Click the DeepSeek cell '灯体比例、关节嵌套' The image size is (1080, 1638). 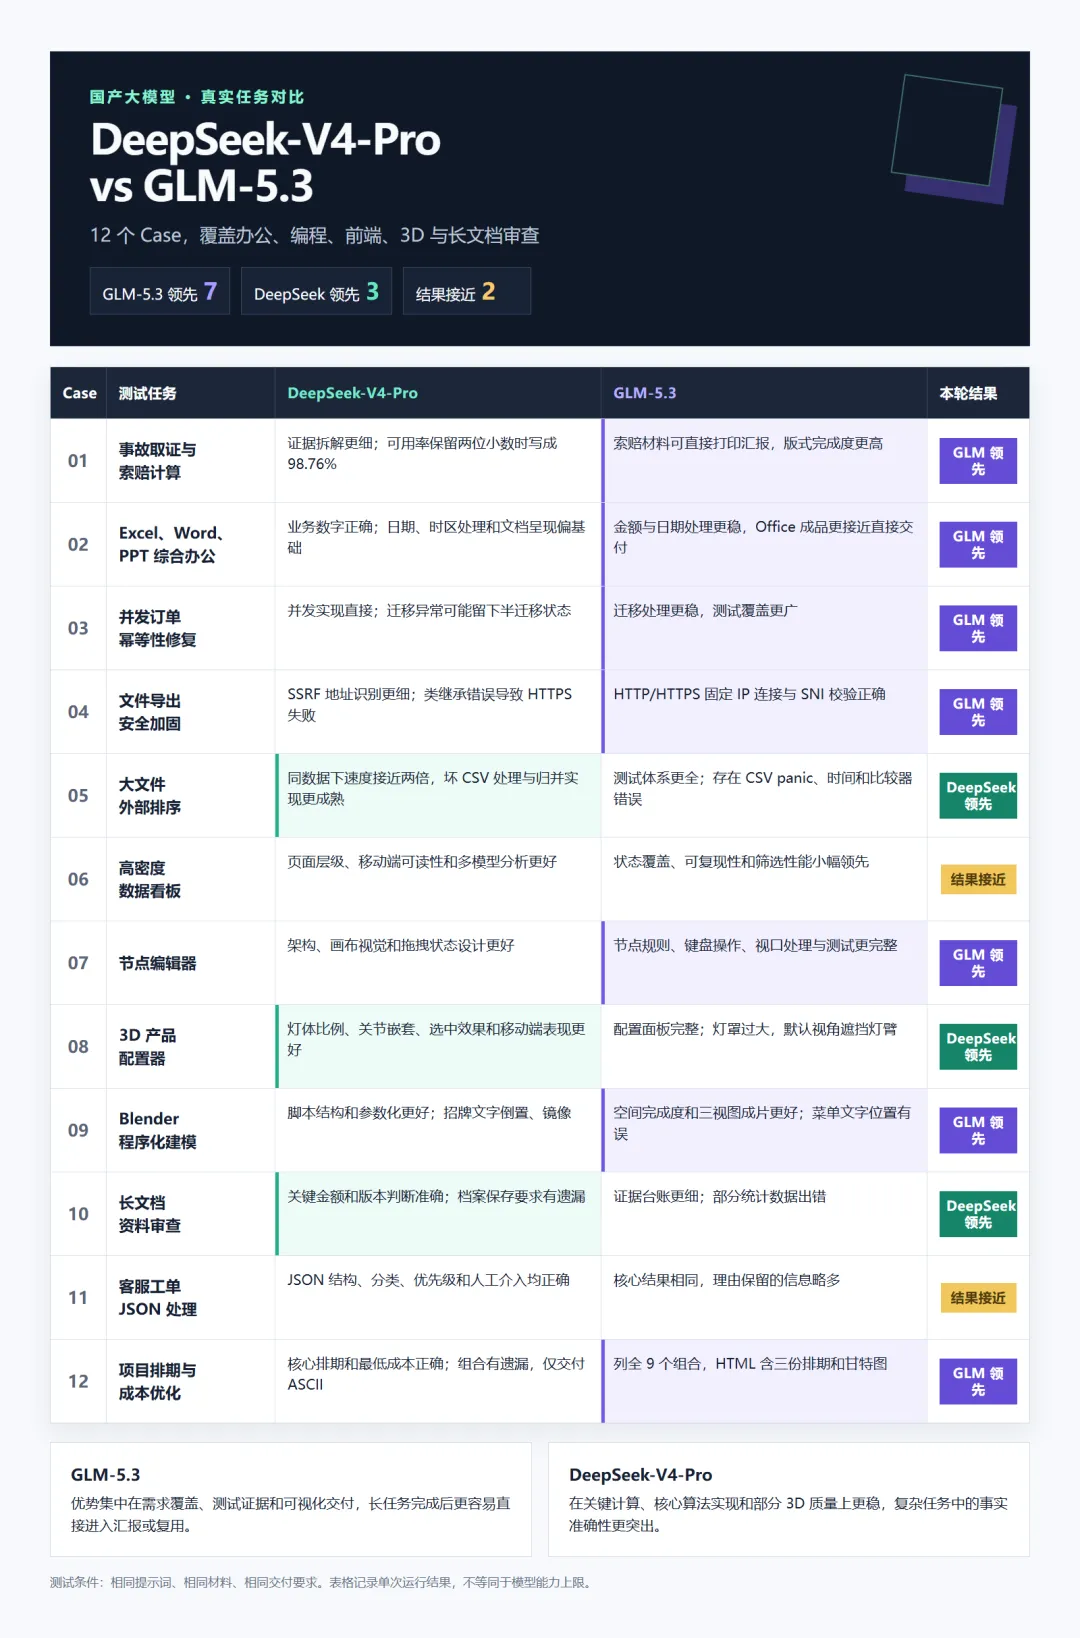pos(438,1047)
